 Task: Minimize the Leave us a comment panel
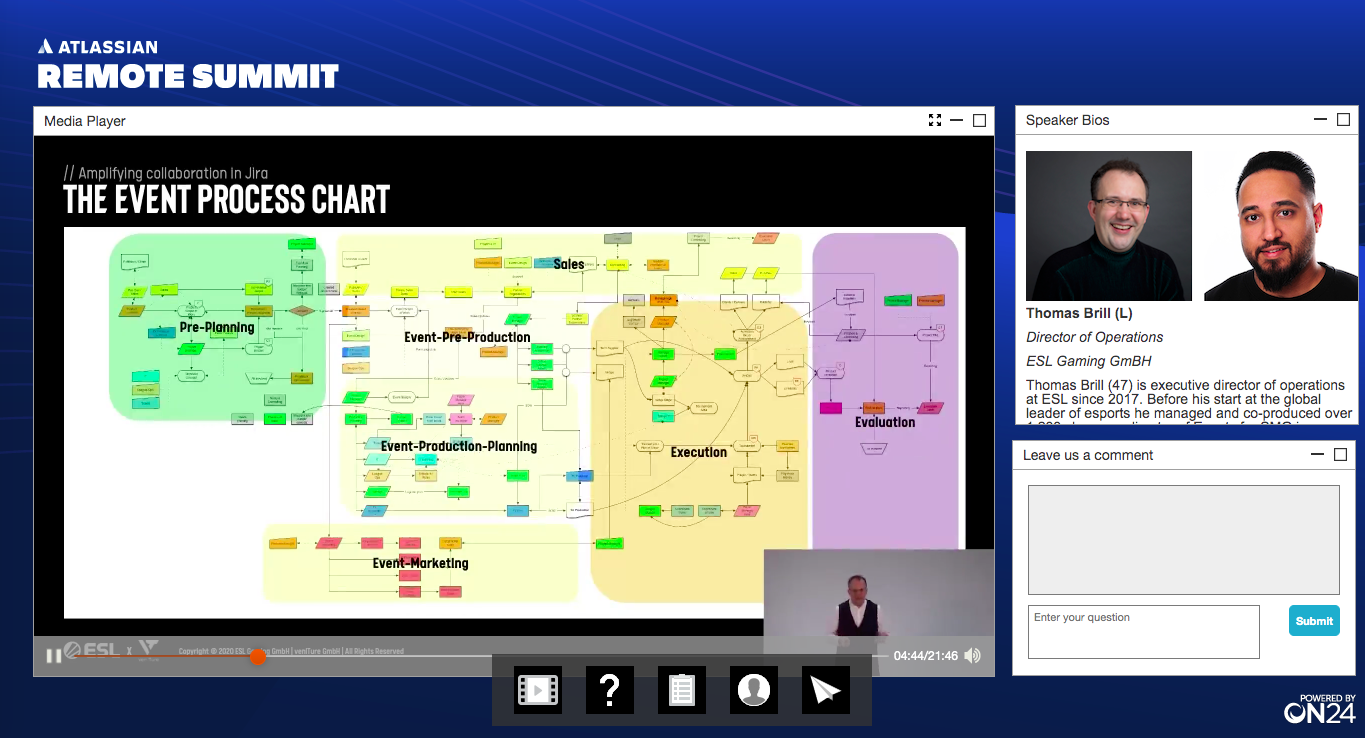click(x=1318, y=454)
